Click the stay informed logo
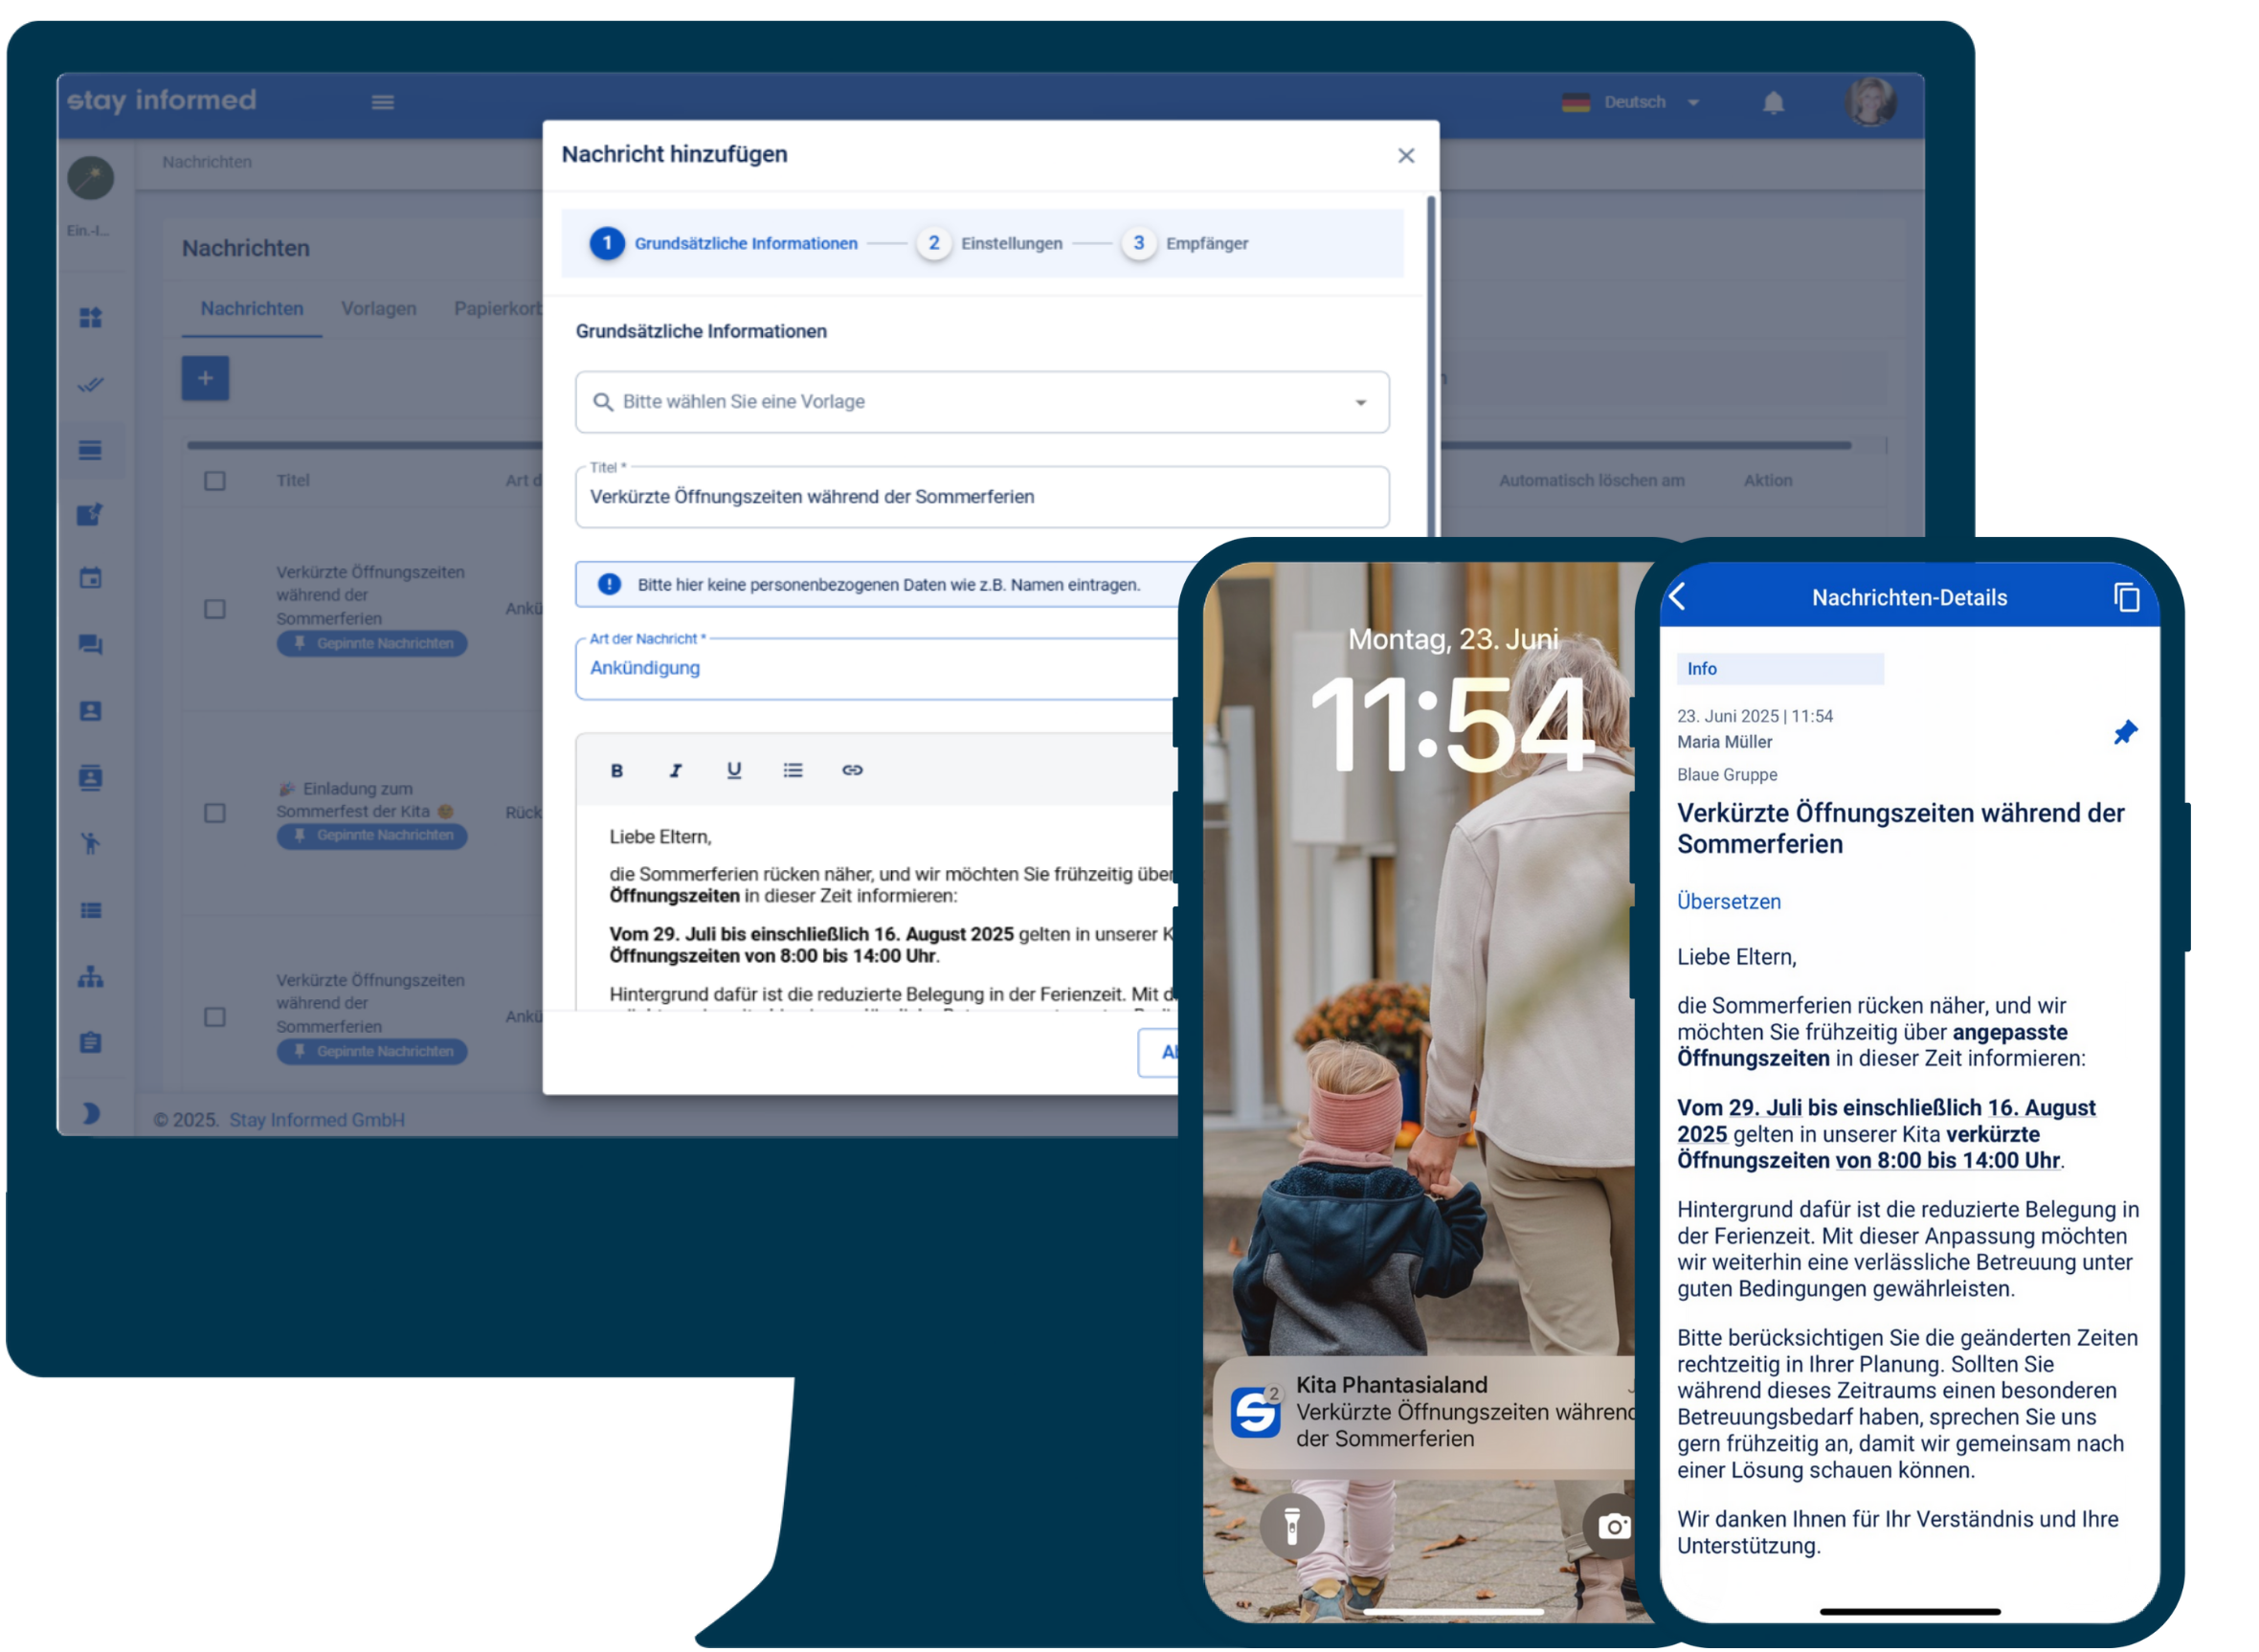The height and width of the screenshot is (1652, 2259). click(162, 100)
